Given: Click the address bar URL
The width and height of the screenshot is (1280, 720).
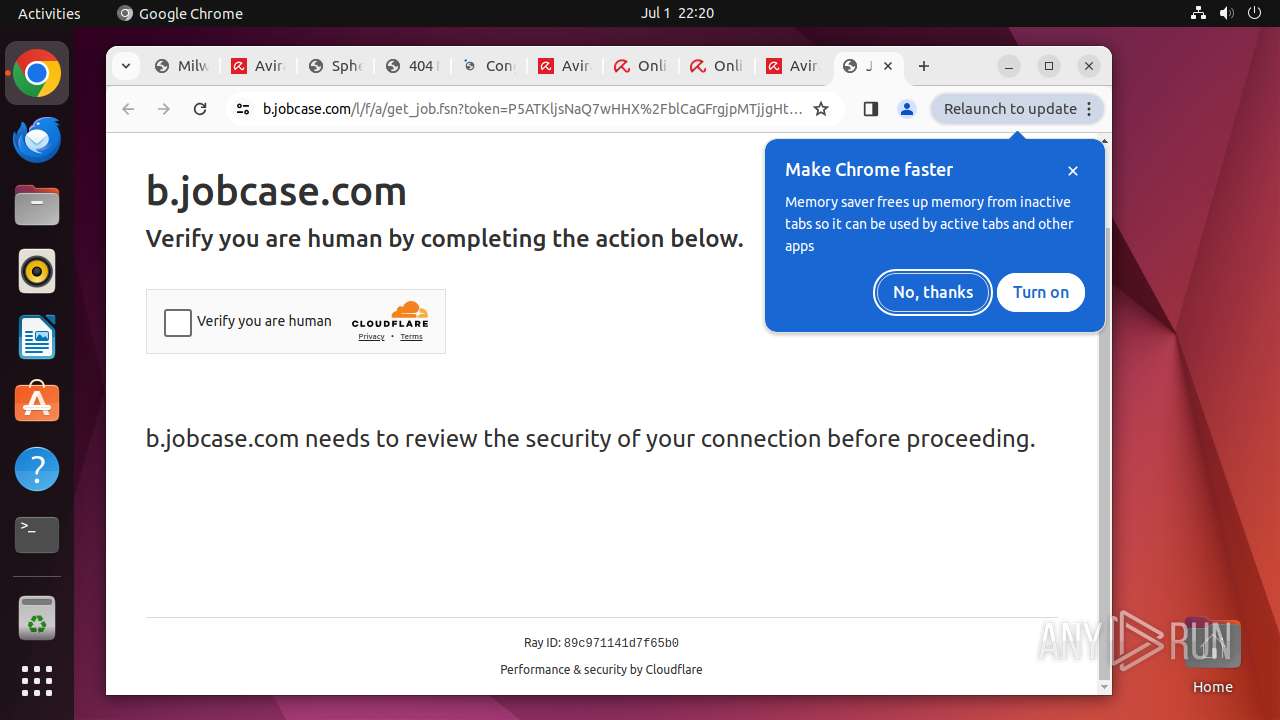Looking at the screenshot, I should [532, 109].
